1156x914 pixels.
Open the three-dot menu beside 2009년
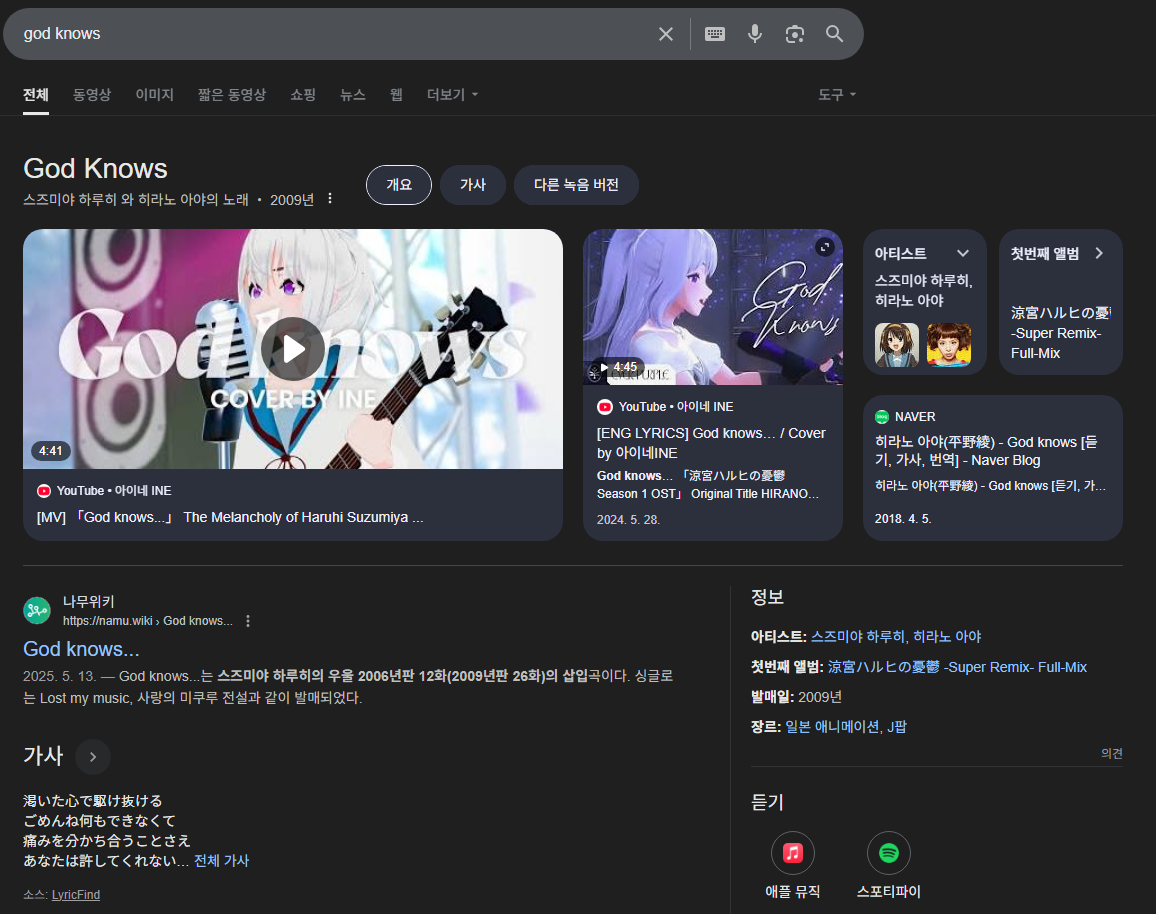coord(330,199)
